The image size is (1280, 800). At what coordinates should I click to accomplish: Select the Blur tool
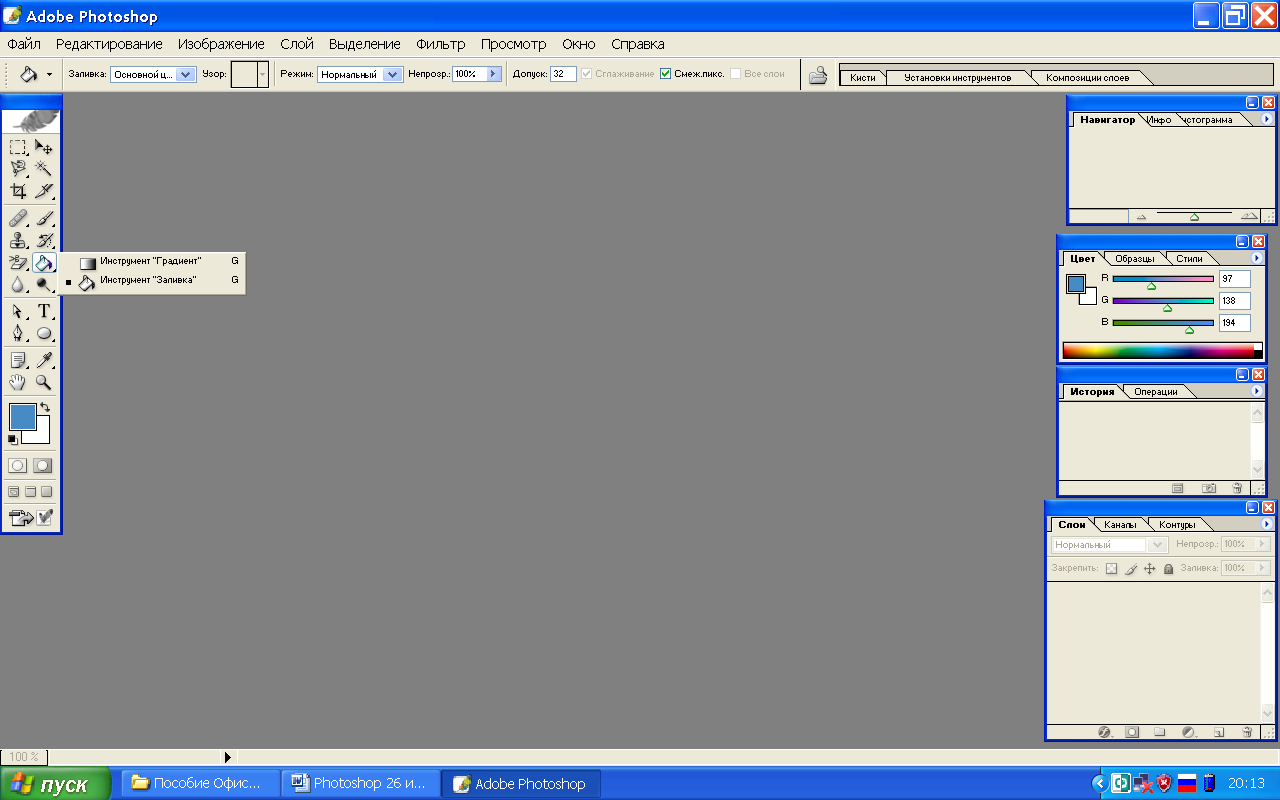pos(18,285)
